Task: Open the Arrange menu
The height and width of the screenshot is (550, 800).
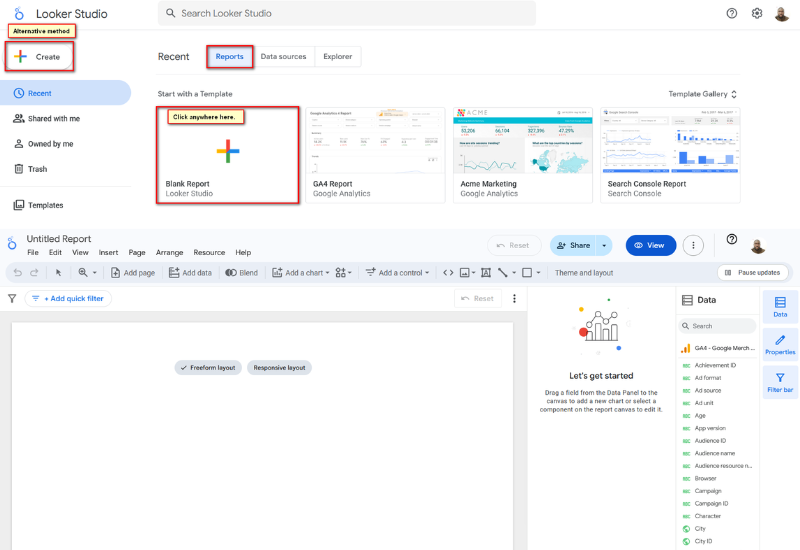Action: tap(169, 253)
